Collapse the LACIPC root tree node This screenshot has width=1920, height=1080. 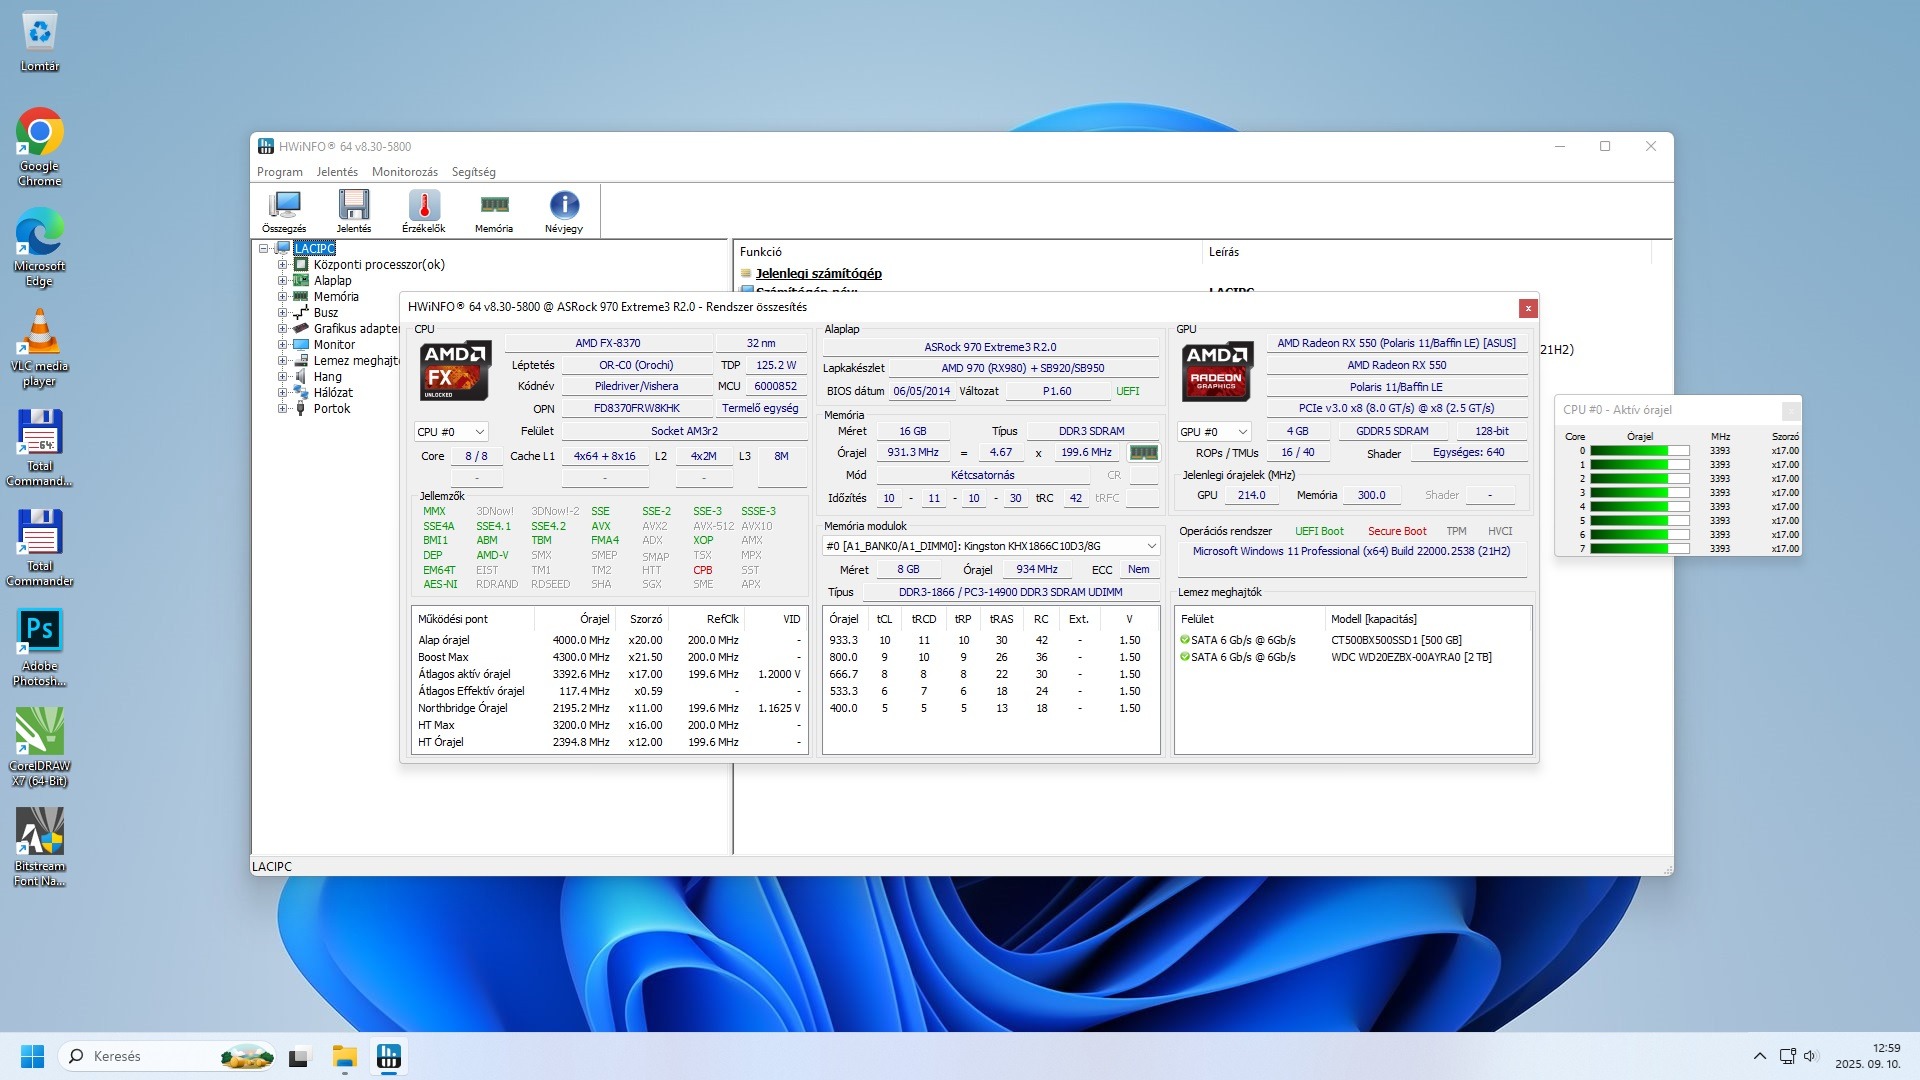tap(264, 249)
